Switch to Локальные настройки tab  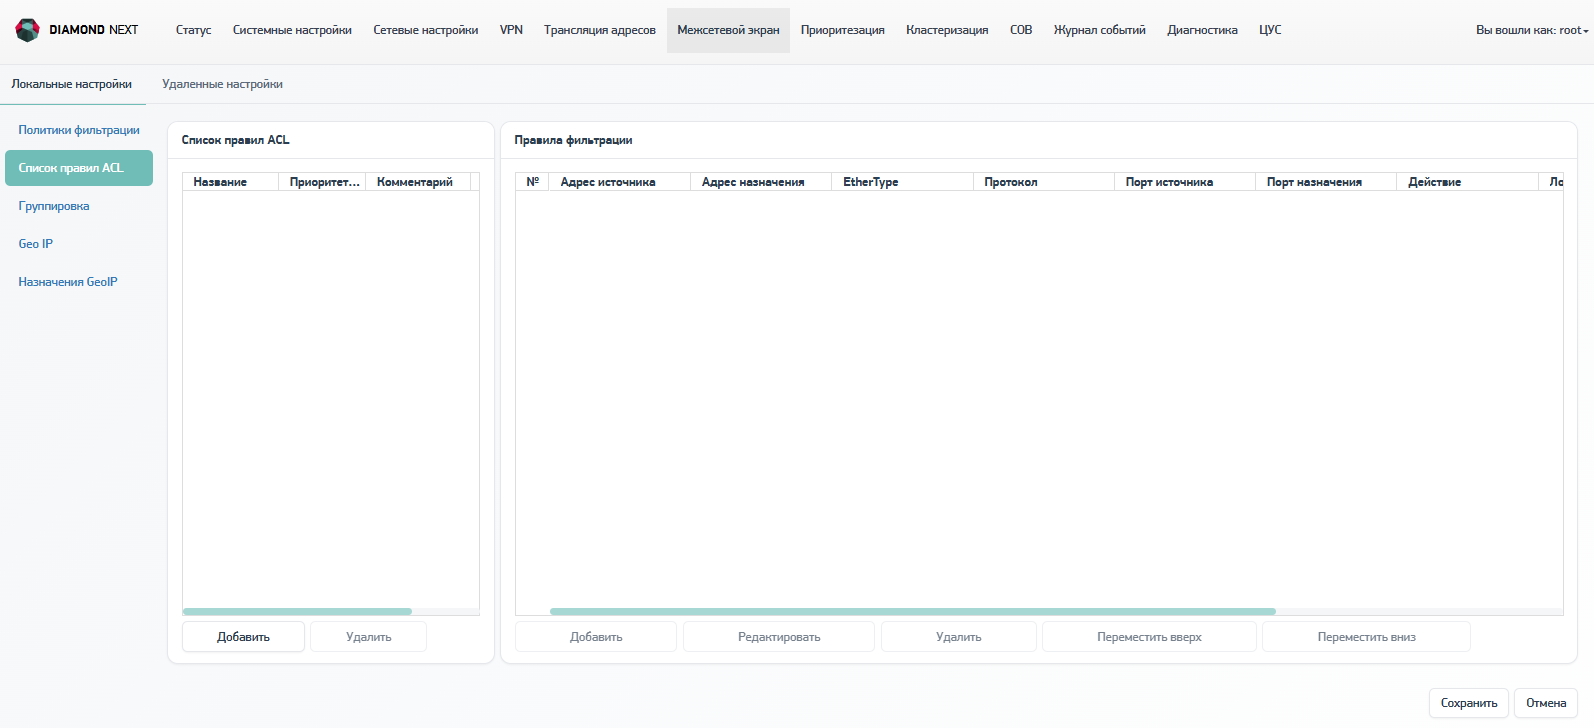click(x=72, y=84)
